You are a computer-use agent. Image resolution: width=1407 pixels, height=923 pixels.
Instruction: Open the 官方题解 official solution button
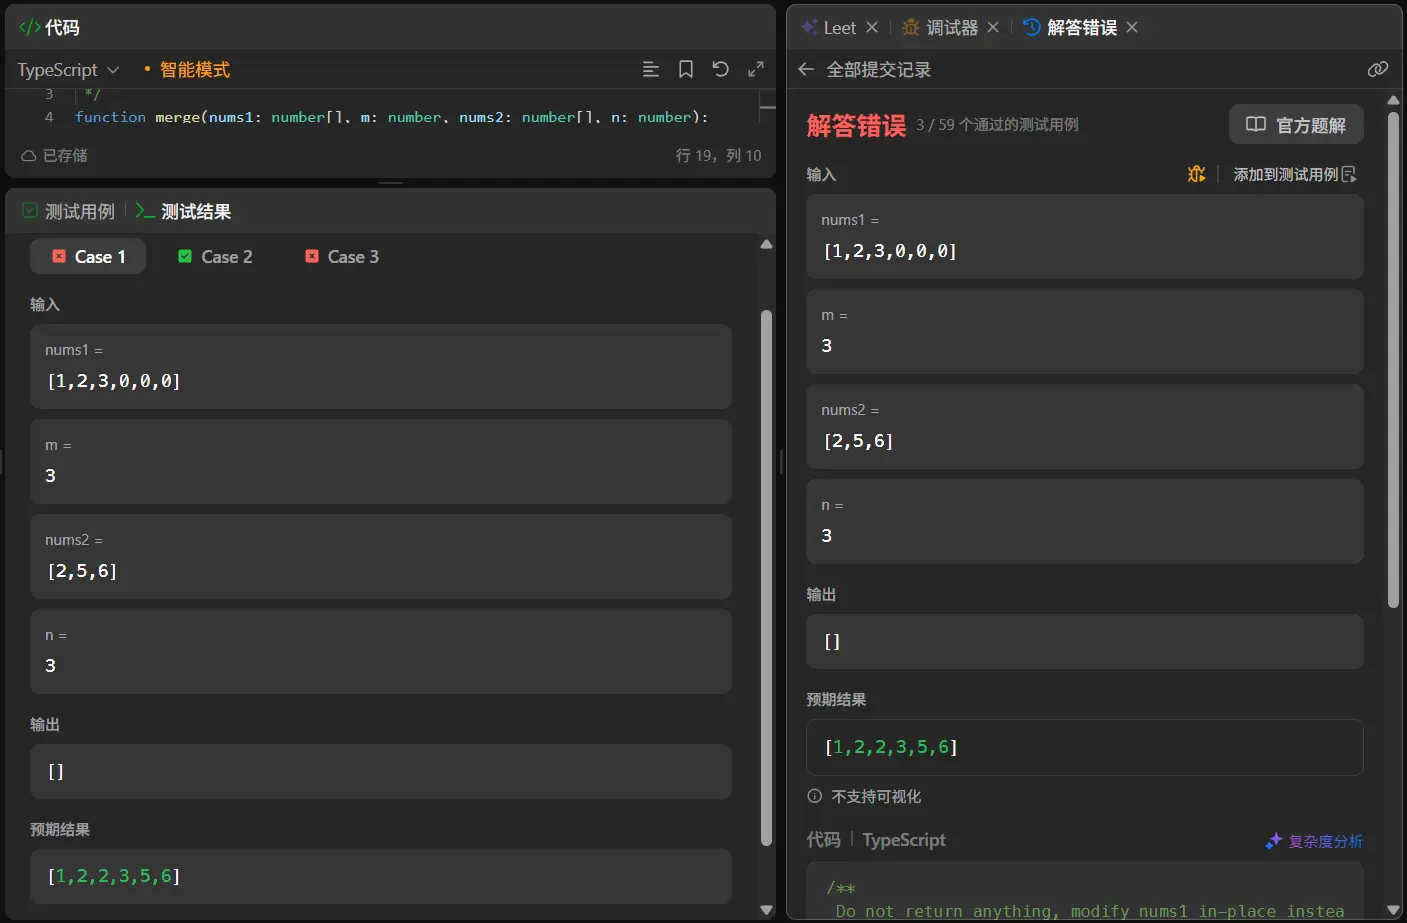(x=1296, y=125)
